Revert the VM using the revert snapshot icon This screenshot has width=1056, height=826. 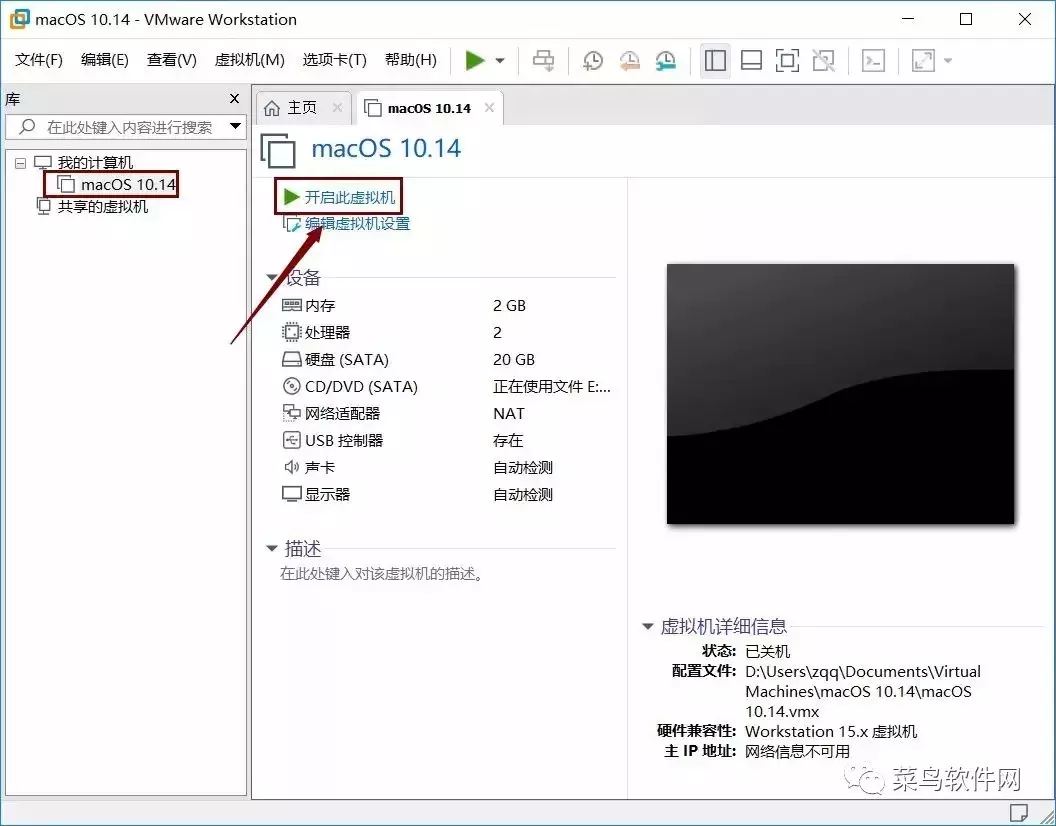pos(629,60)
